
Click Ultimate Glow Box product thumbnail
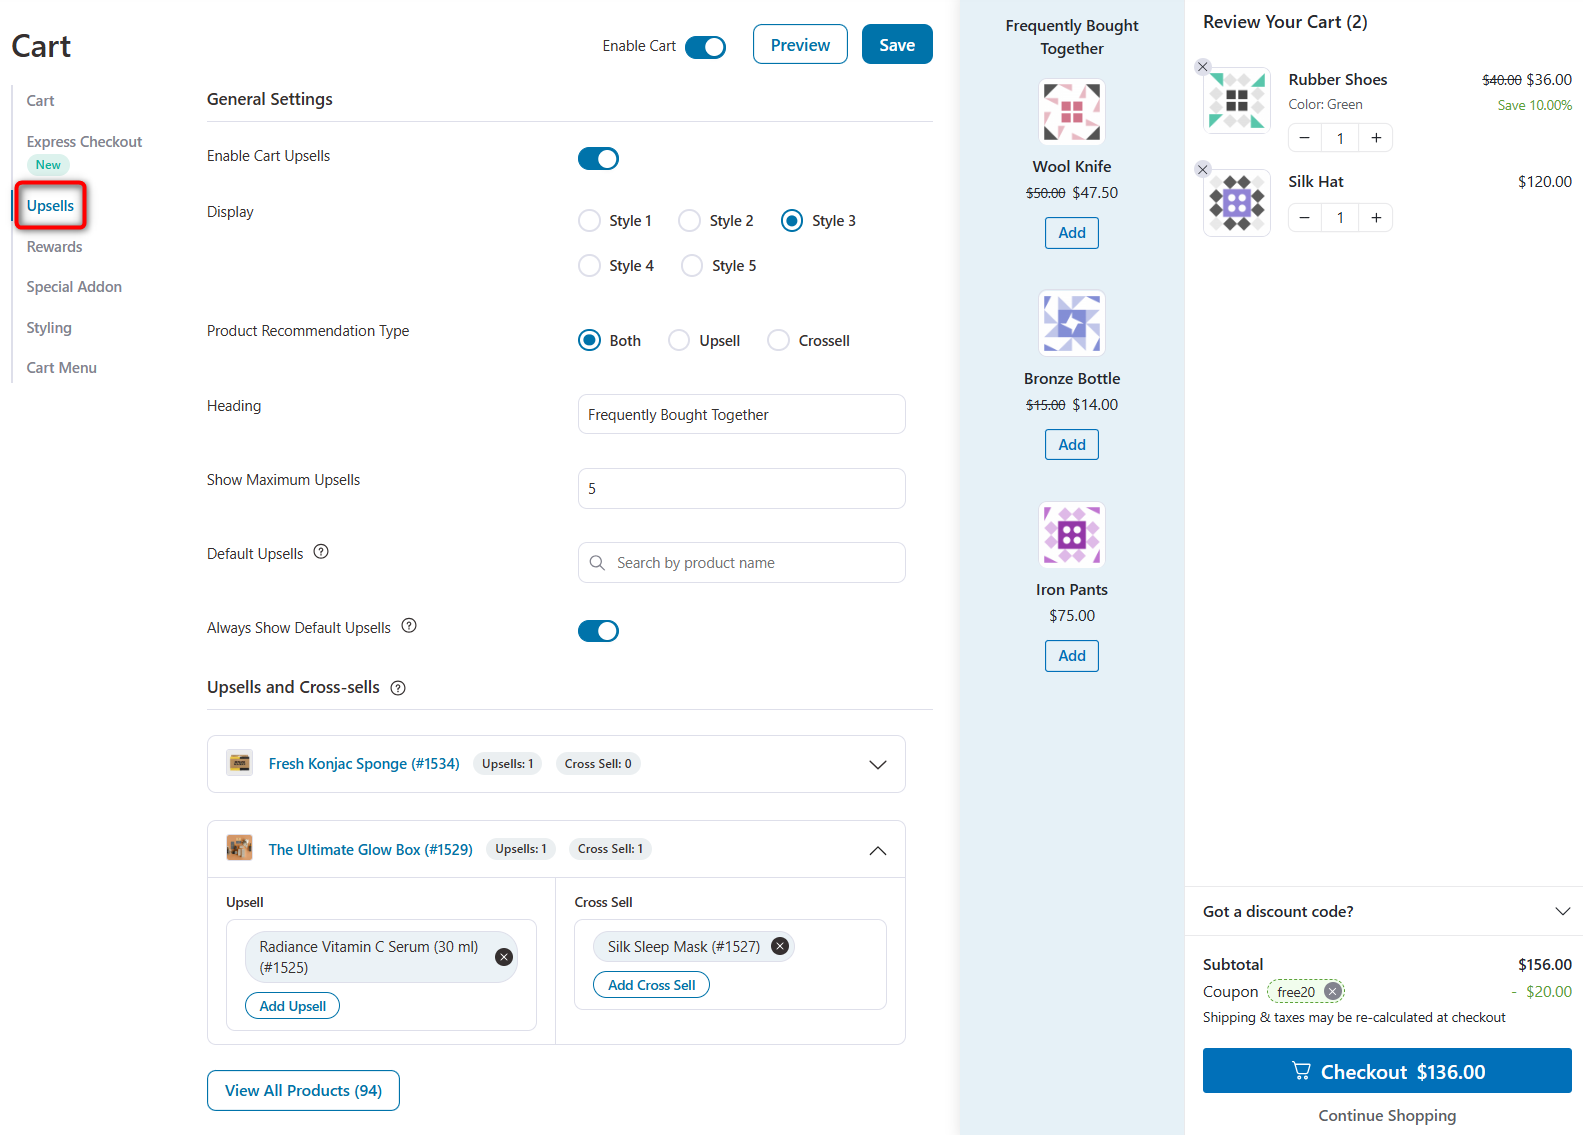click(x=239, y=848)
